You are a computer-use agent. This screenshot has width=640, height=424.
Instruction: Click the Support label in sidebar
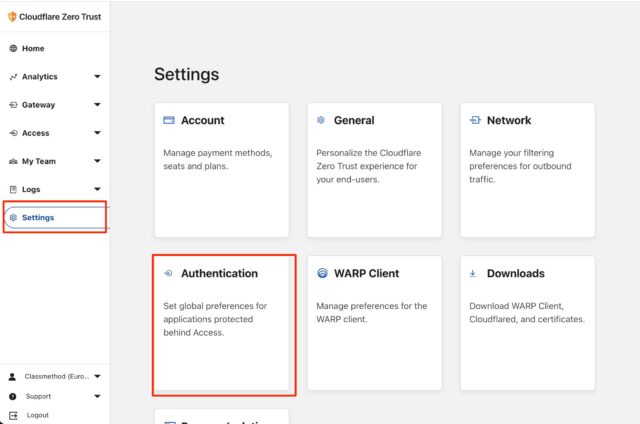(x=38, y=396)
